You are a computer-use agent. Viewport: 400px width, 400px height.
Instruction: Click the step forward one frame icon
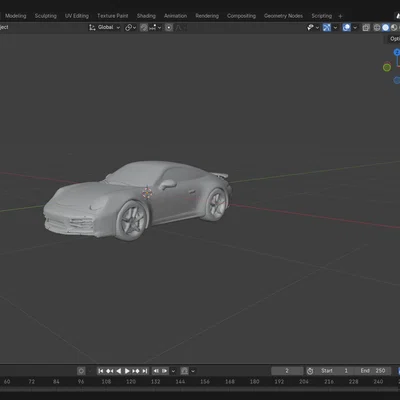165,371
